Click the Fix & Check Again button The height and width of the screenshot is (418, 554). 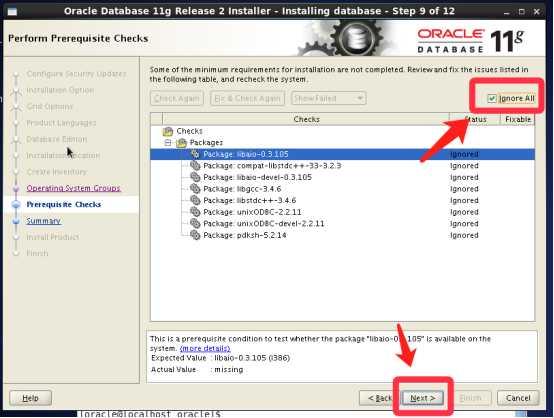(x=247, y=98)
